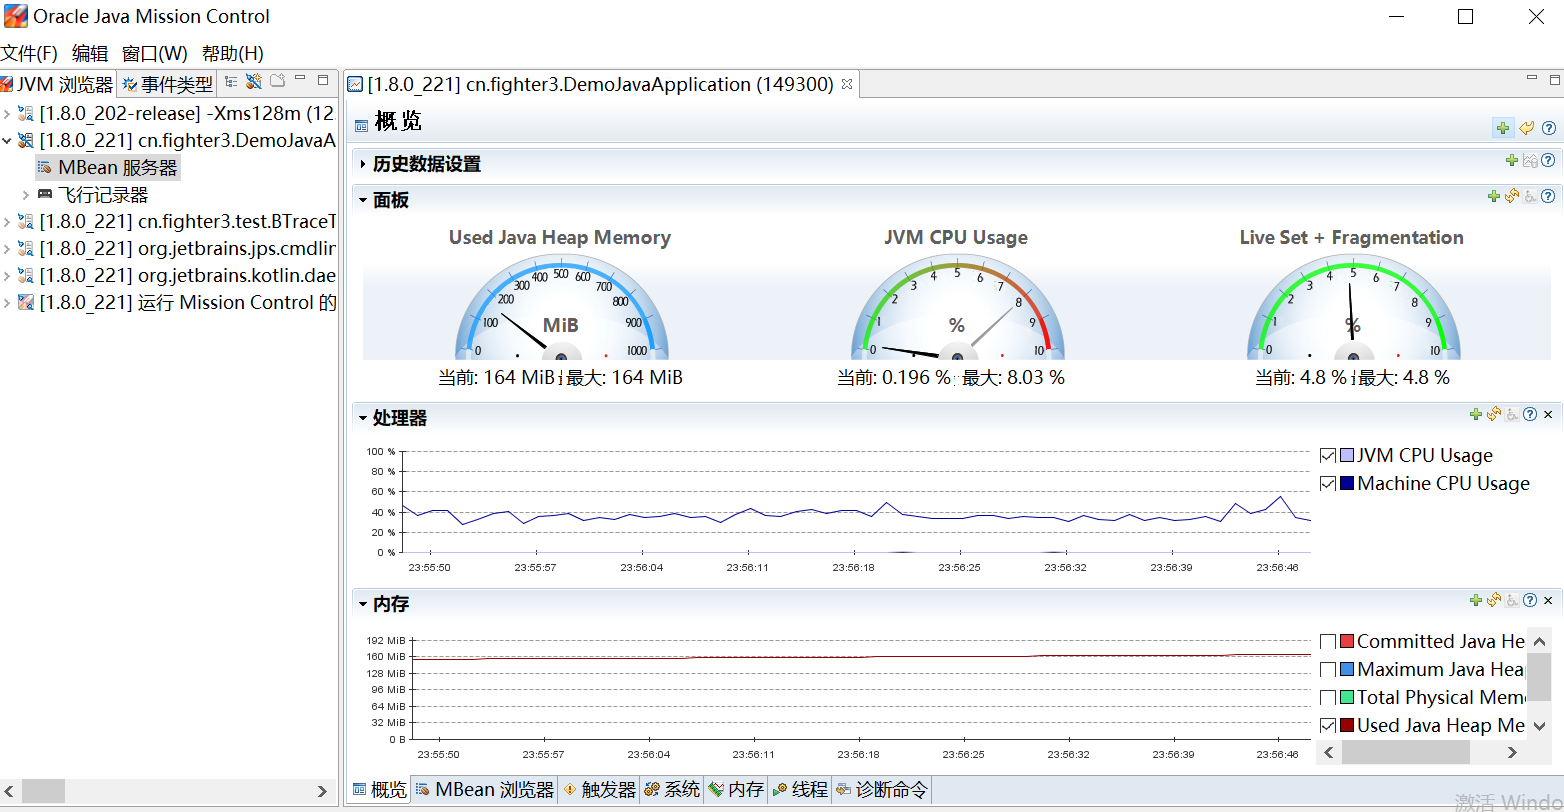Click the accessibility icon in 面板 section
This screenshot has width=1564, height=812.
point(1531,197)
